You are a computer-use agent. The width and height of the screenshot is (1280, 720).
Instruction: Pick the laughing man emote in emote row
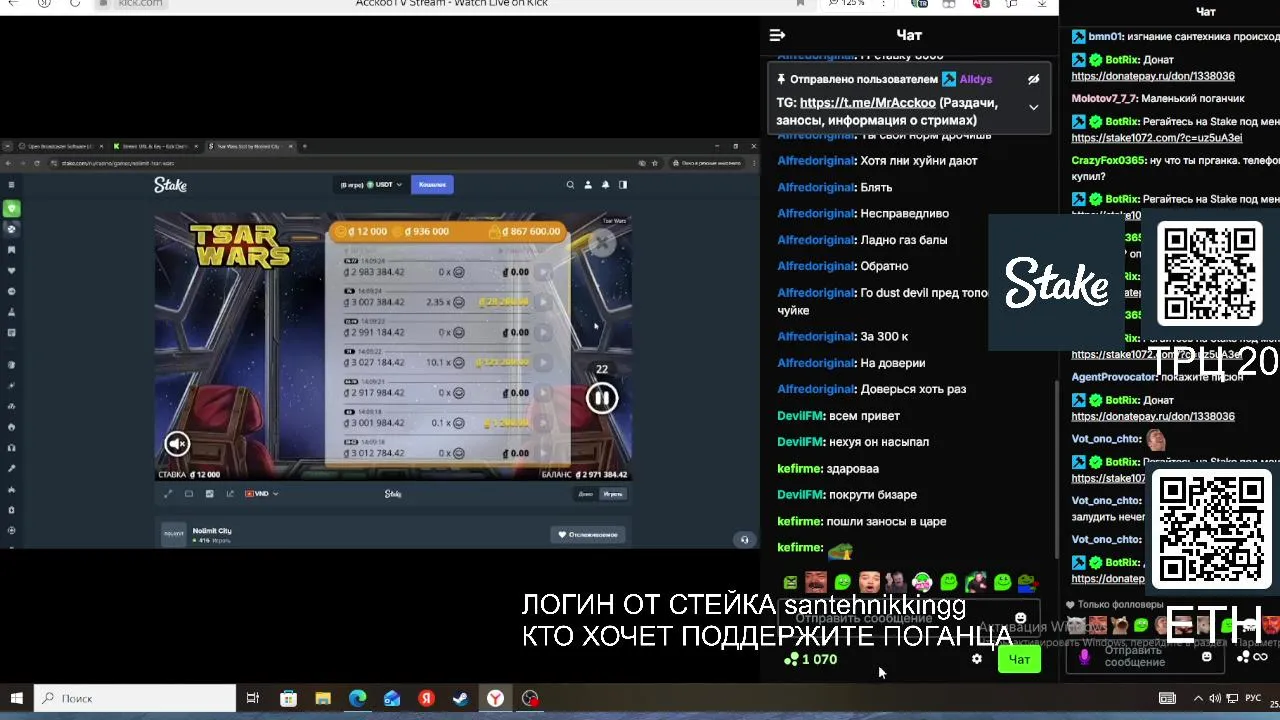[x=816, y=582]
